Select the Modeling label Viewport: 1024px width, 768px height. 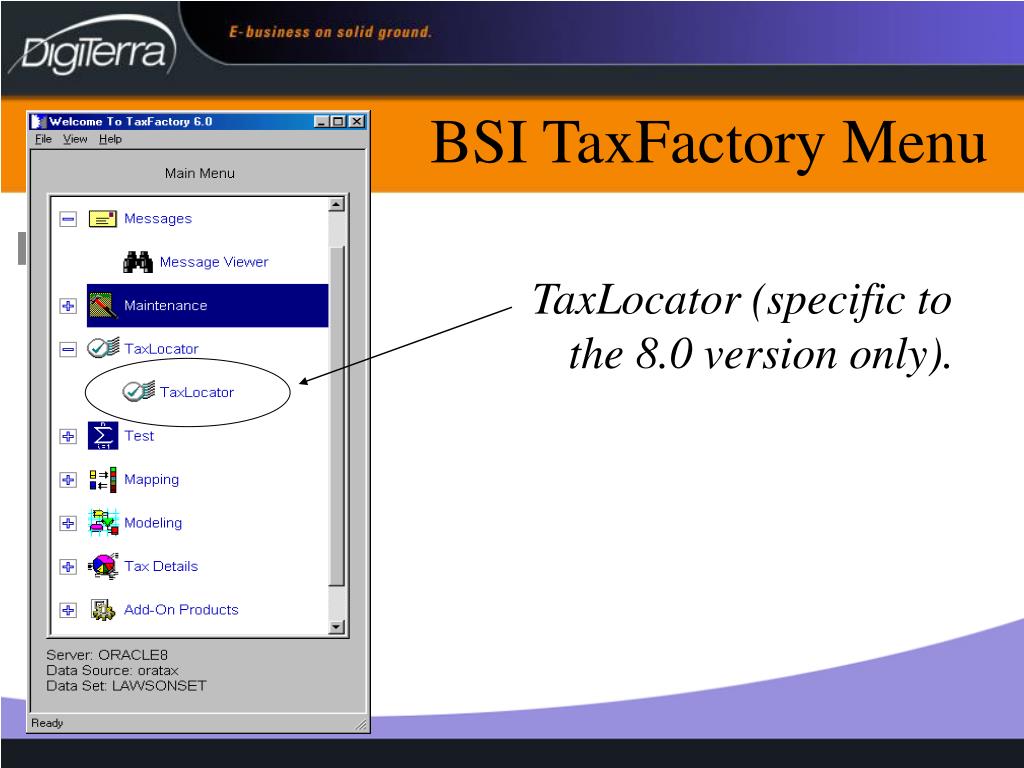(153, 523)
